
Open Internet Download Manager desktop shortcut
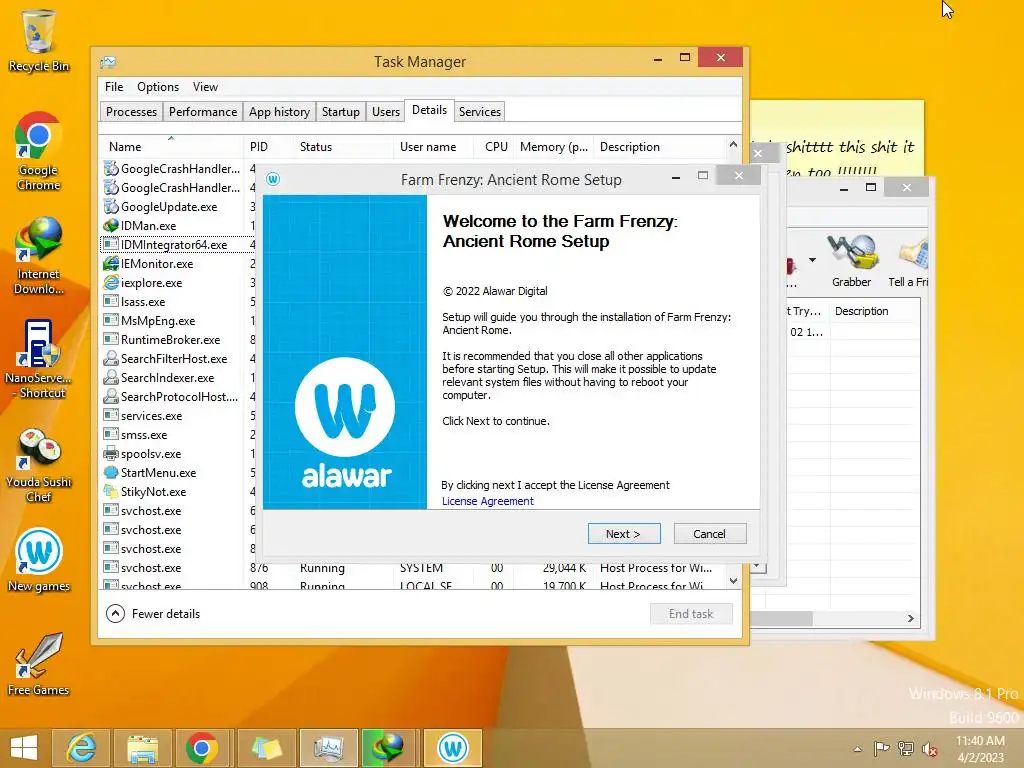(38, 255)
